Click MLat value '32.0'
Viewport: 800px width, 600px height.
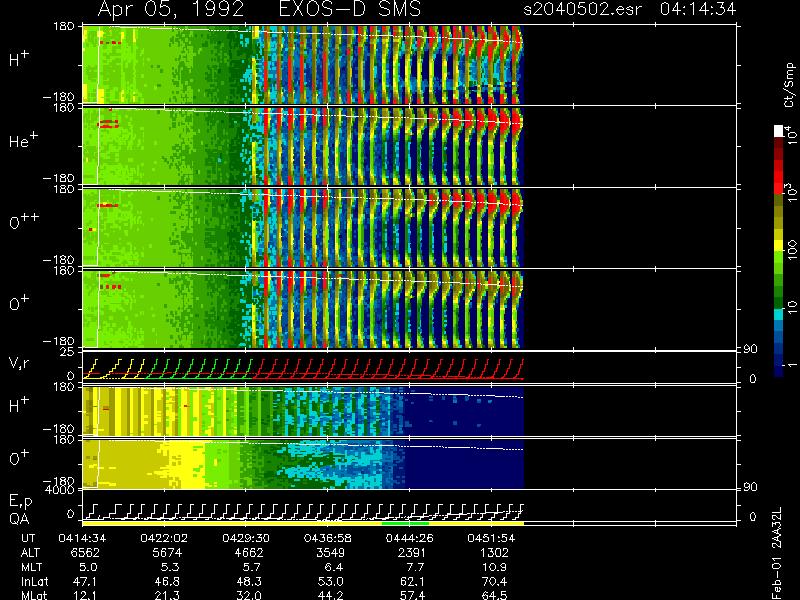[x=248, y=595]
